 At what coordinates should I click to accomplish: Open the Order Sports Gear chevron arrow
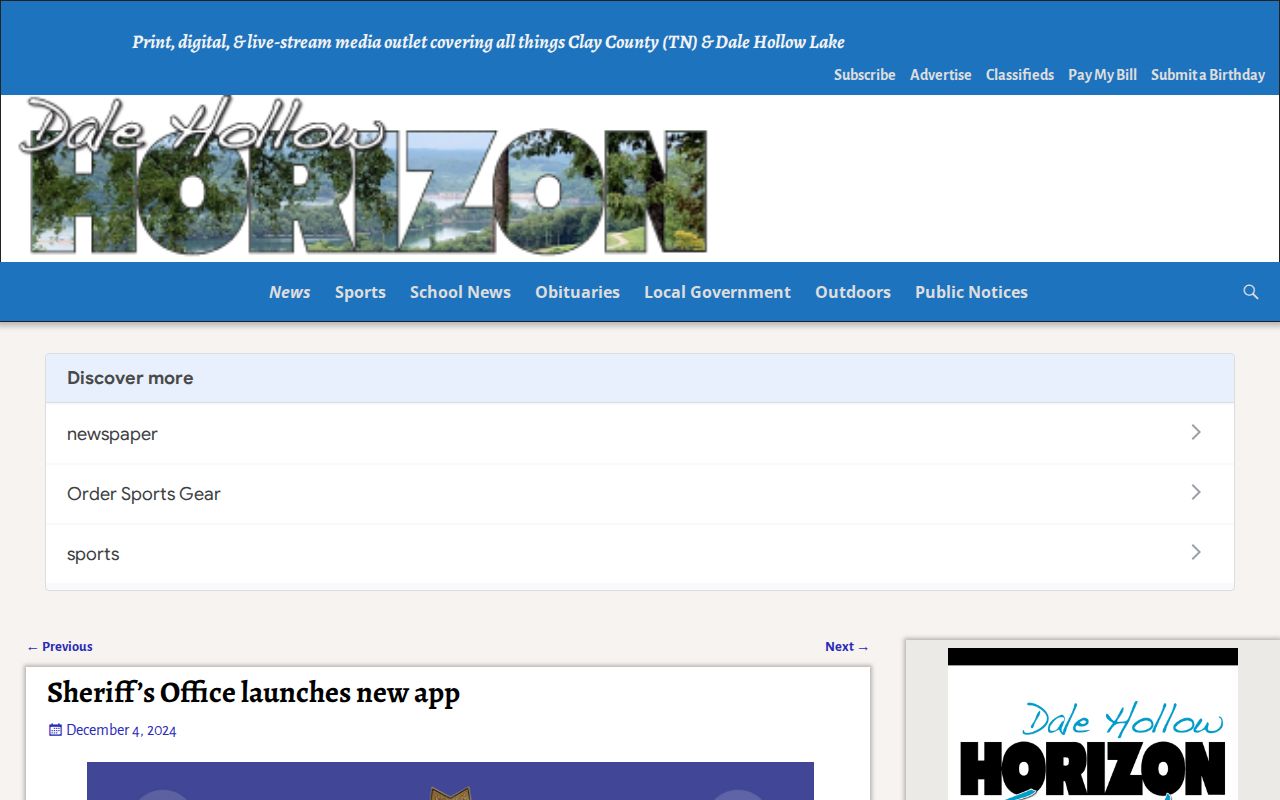(1196, 492)
